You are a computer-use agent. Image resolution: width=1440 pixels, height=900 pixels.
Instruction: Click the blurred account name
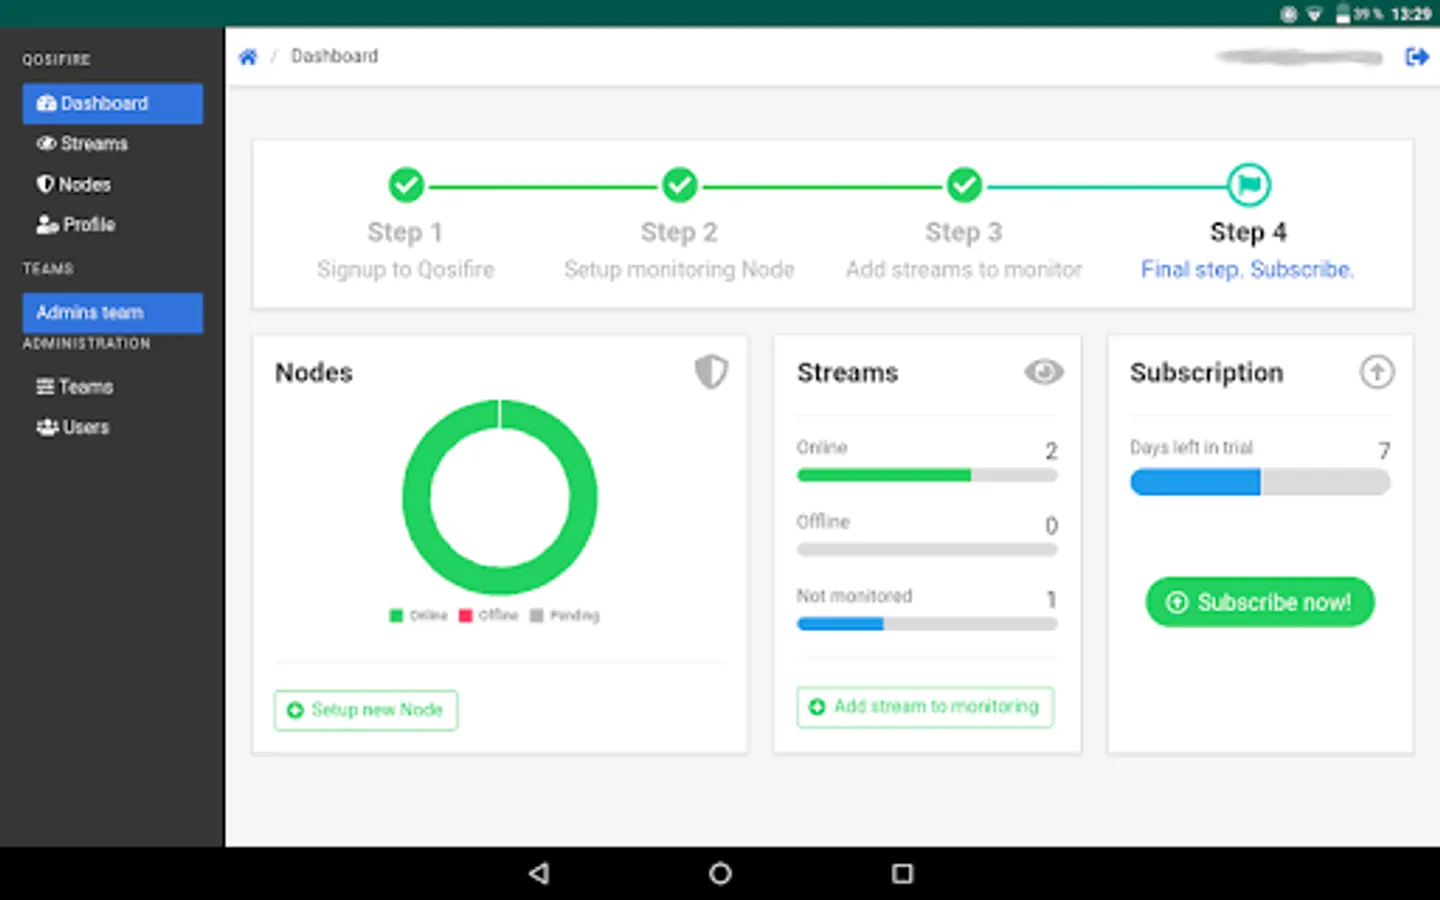click(1300, 57)
